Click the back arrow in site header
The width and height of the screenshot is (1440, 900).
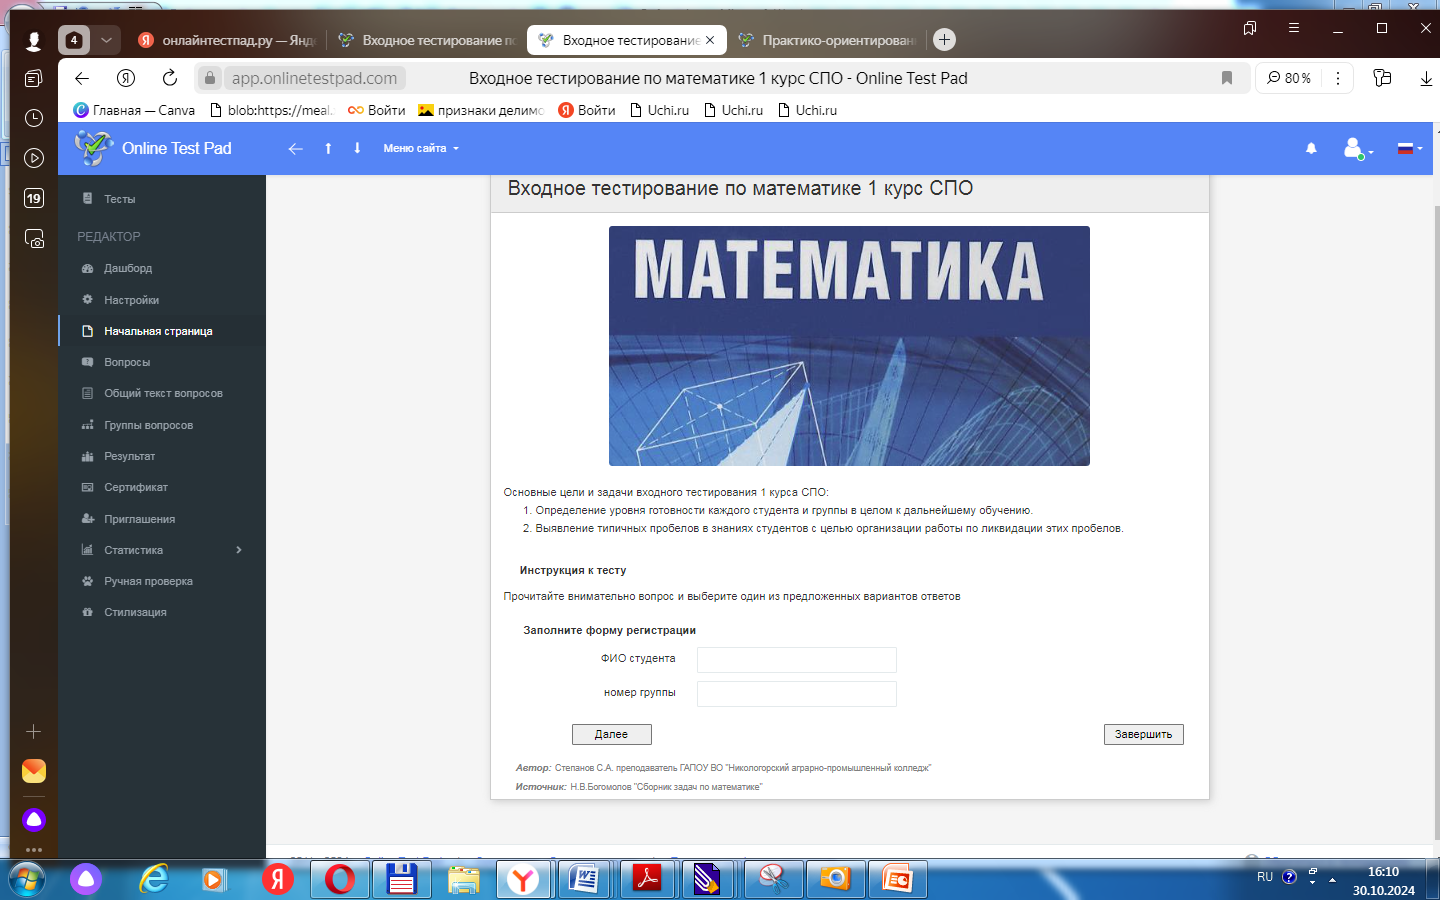(x=295, y=148)
